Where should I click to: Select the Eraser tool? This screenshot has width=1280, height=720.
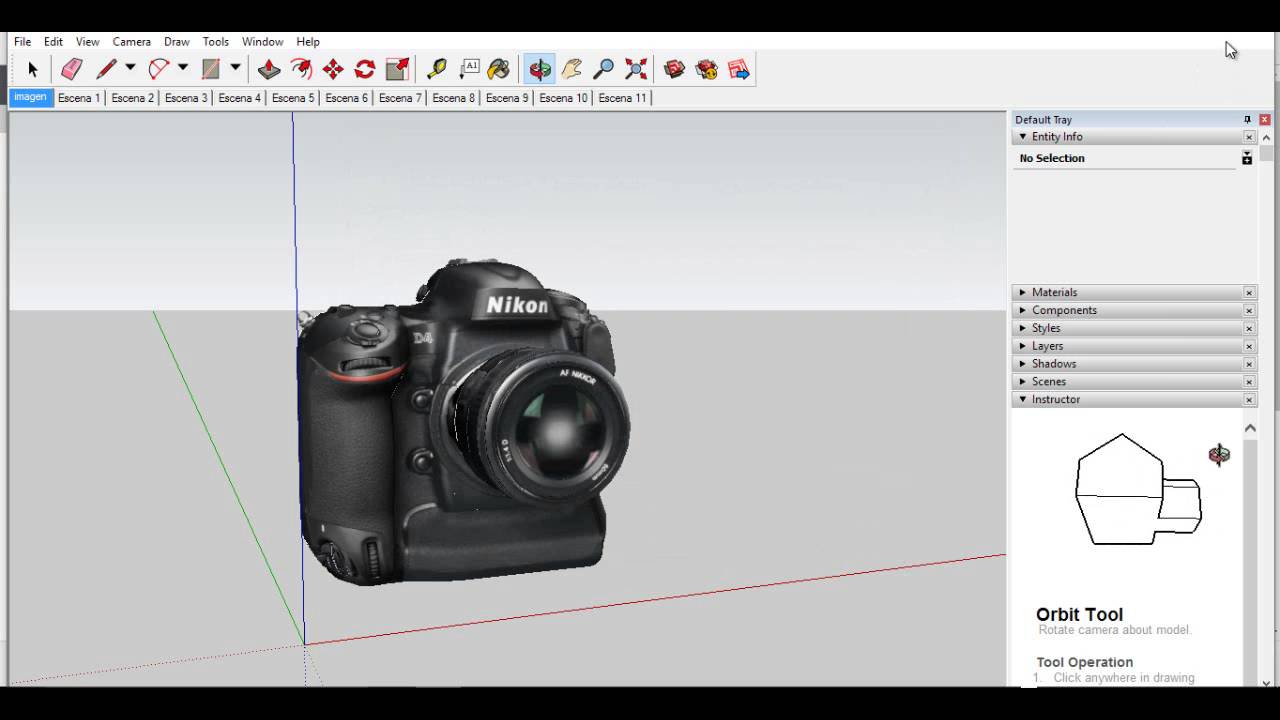coord(71,69)
